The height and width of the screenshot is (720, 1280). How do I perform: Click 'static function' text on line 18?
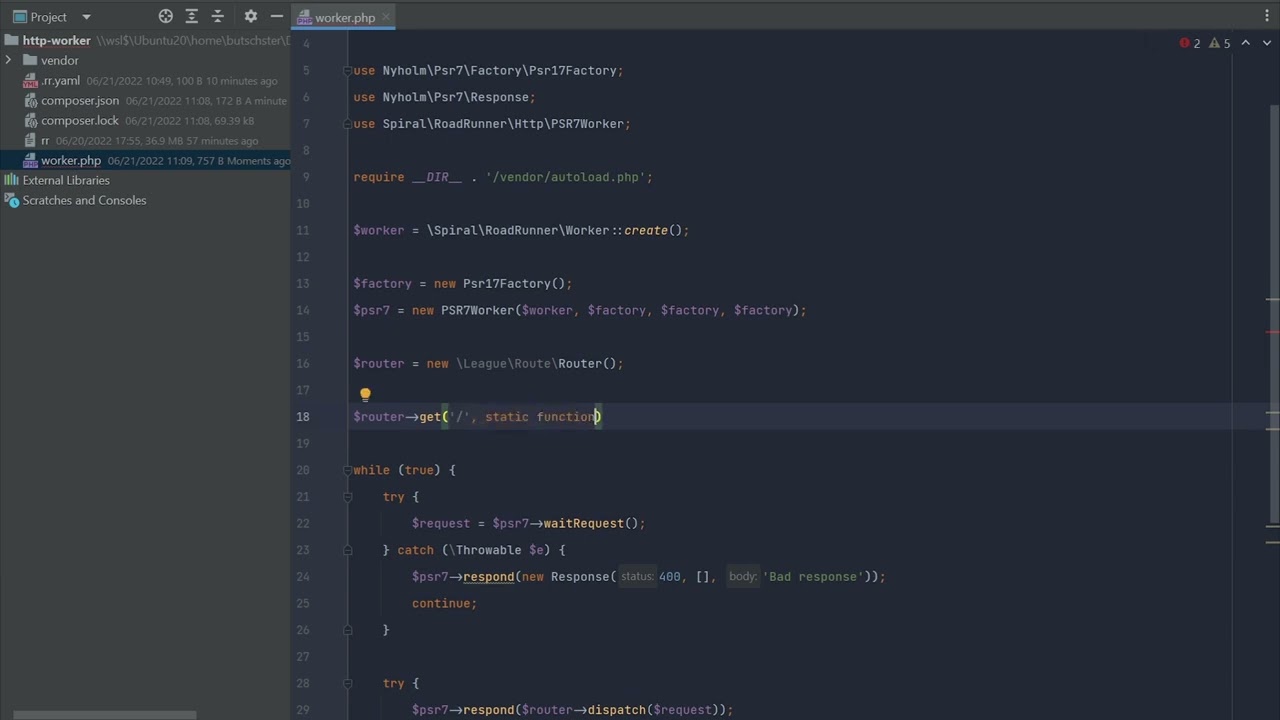pyautogui.click(x=540, y=417)
